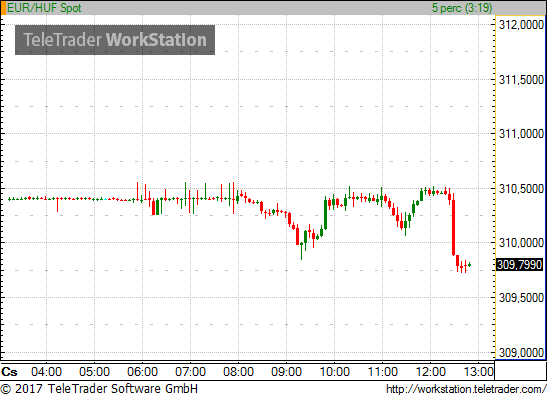
Task: Click the 10:00 time axis label
Action: (334, 372)
